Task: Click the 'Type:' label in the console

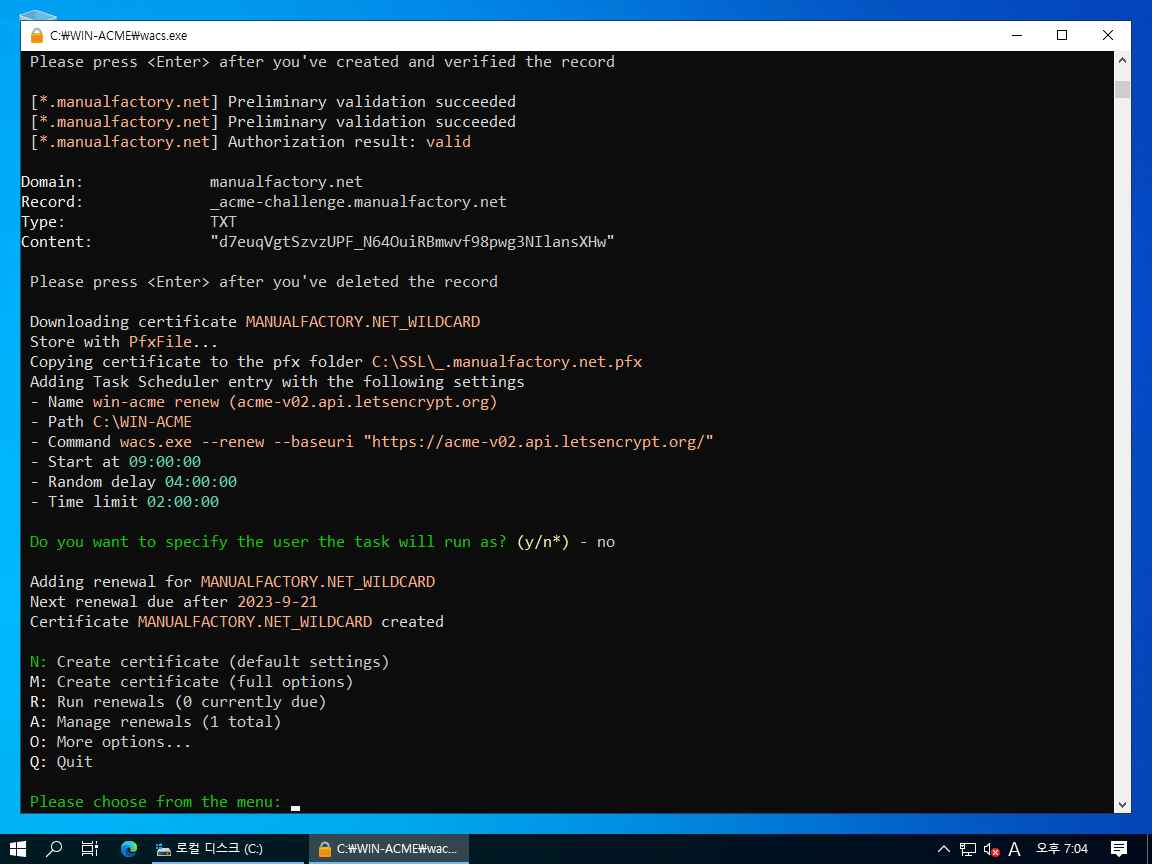Action: 43,222
